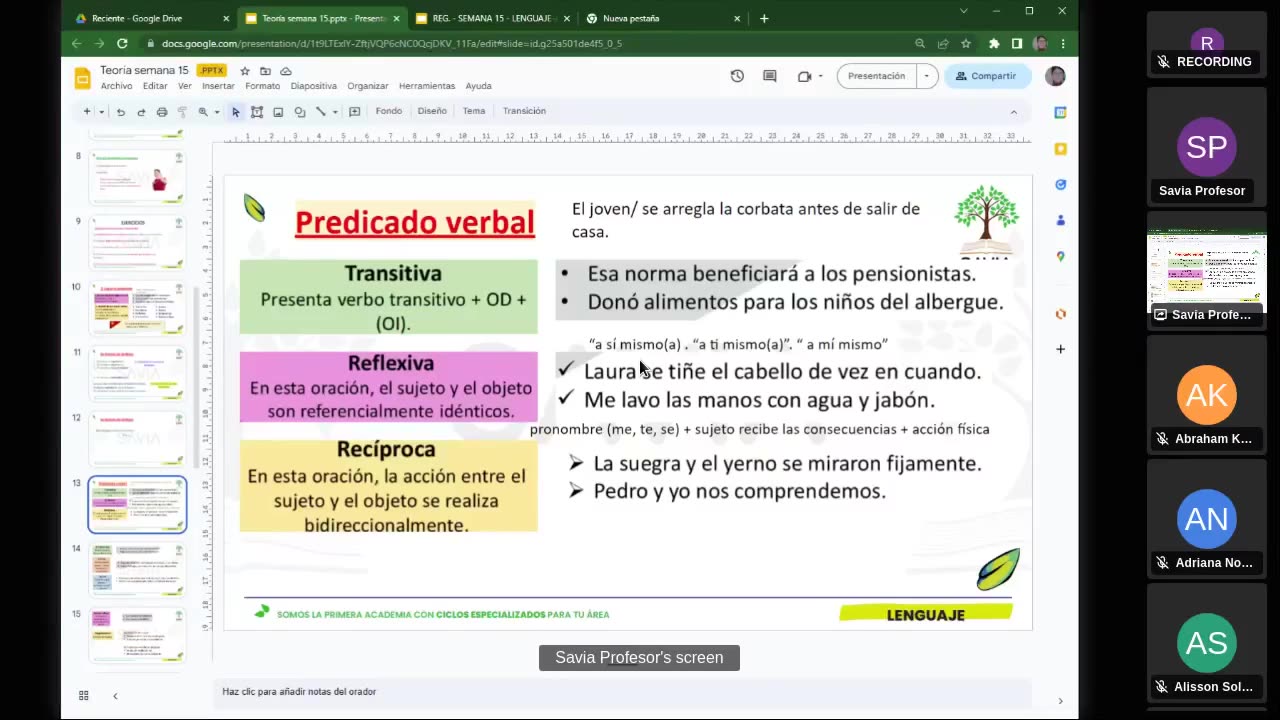Select slide 8 thumbnail

[137, 177]
